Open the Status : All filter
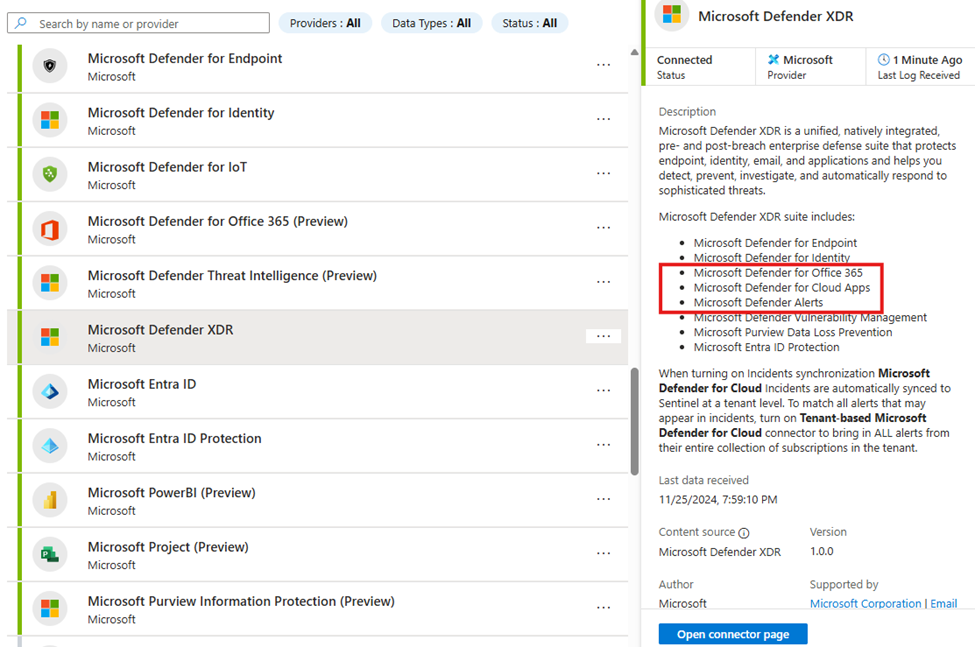The width and height of the screenshot is (975, 647). click(x=530, y=23)
